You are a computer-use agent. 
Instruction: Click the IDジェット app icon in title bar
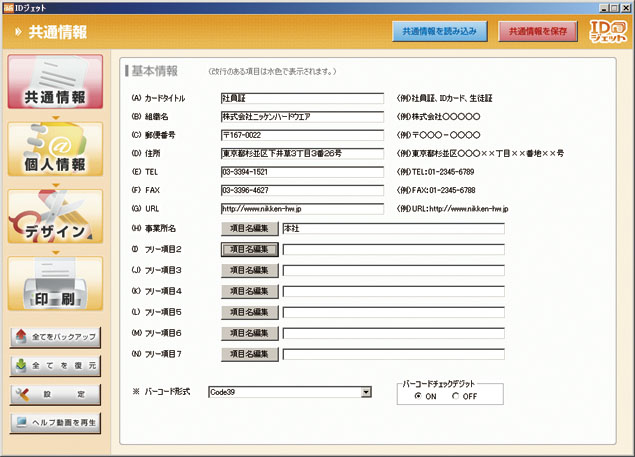[x=9, y=8]
